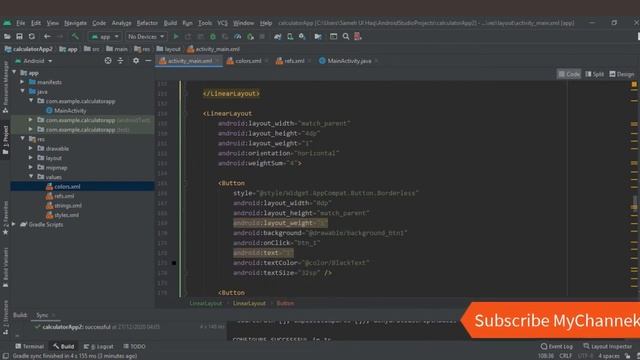Open the TODO tool window
The height and width of the screenshot is (360, 640).
134,347
